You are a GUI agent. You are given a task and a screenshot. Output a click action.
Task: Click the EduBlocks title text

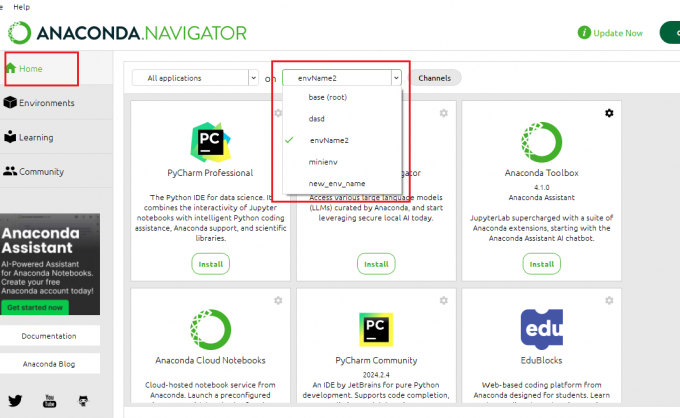pos(541,360)
